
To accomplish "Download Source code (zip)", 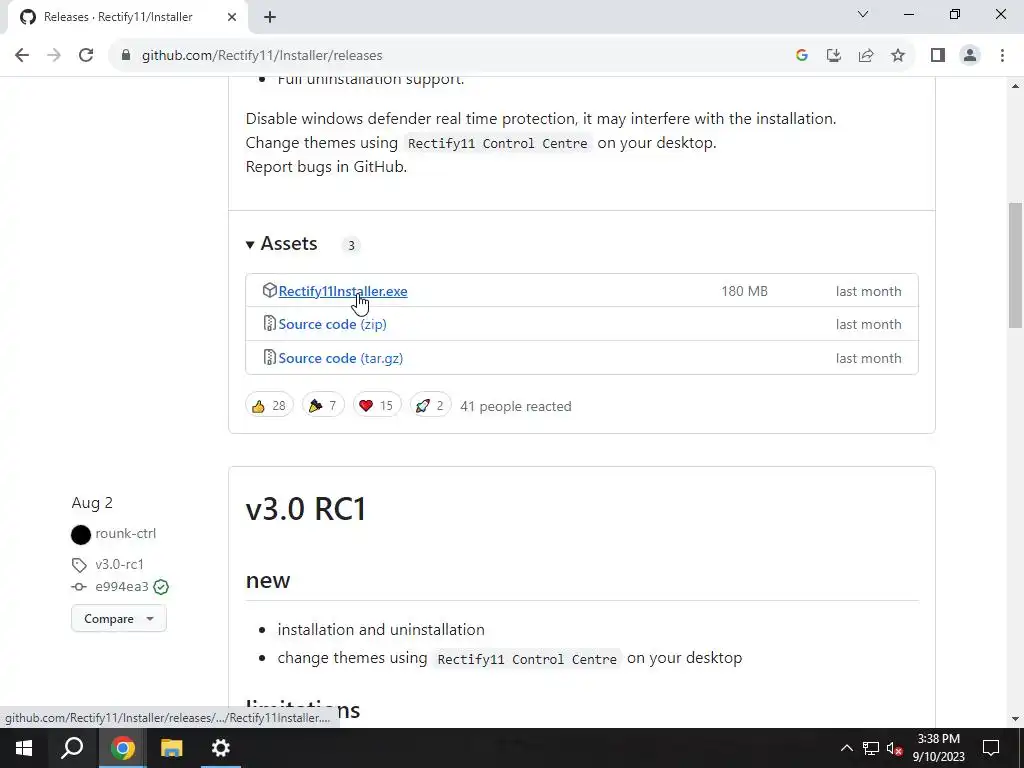I will [x=332, y=324].
